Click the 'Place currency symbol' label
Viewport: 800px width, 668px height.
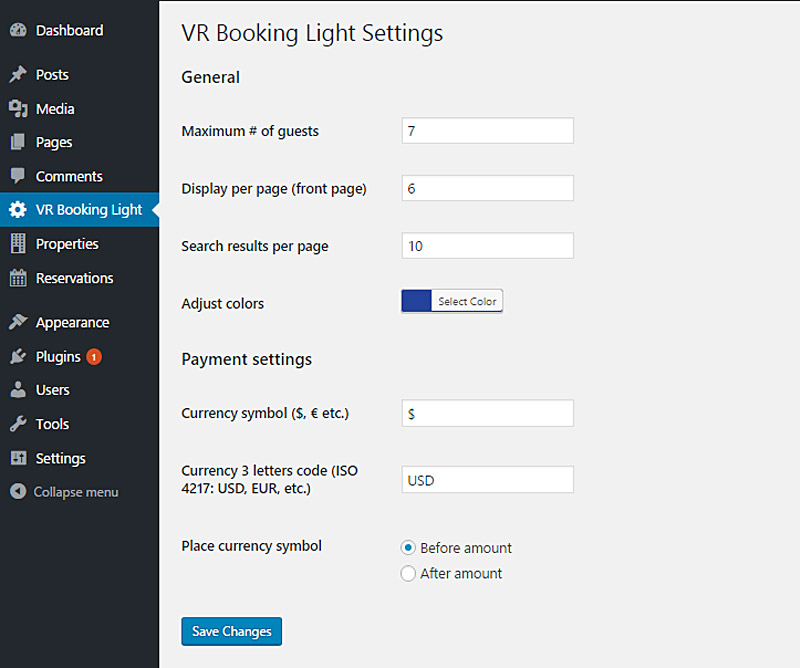click(x=252, y=546)
